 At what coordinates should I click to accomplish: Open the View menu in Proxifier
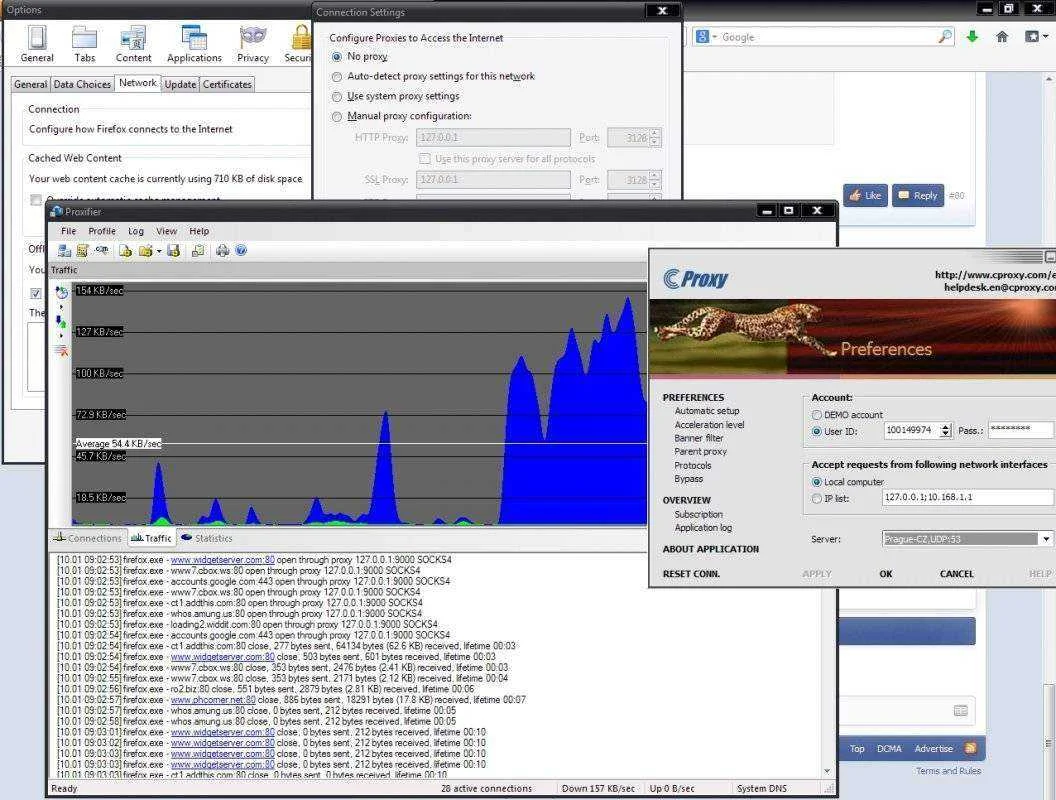click(x=166, y=231)
